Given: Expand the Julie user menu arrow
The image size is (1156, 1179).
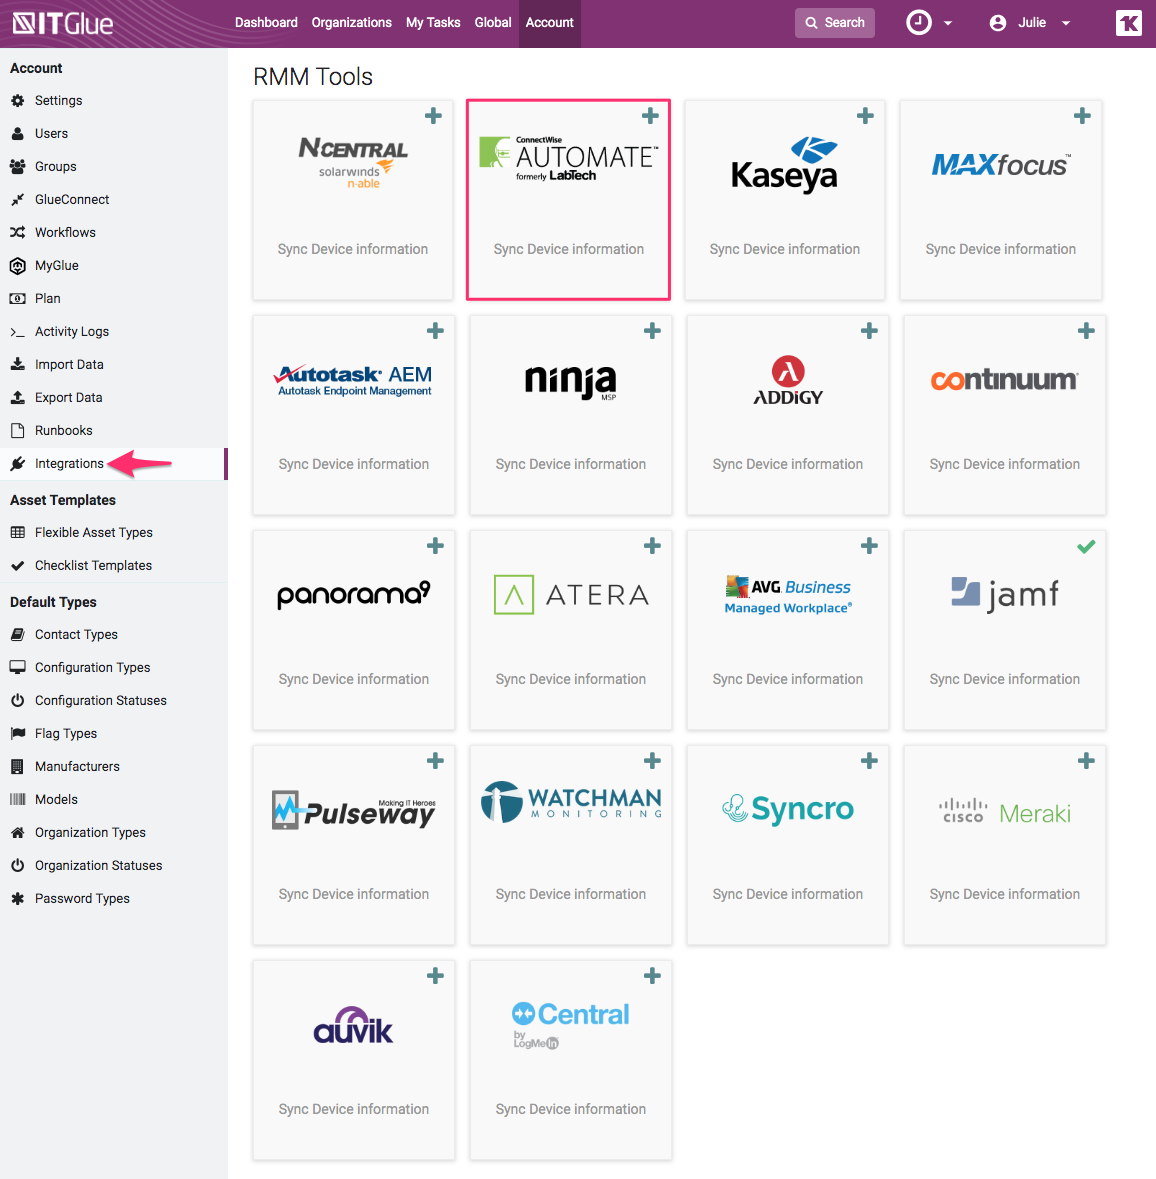Looking at the screenshot, I should (1066, 23).
